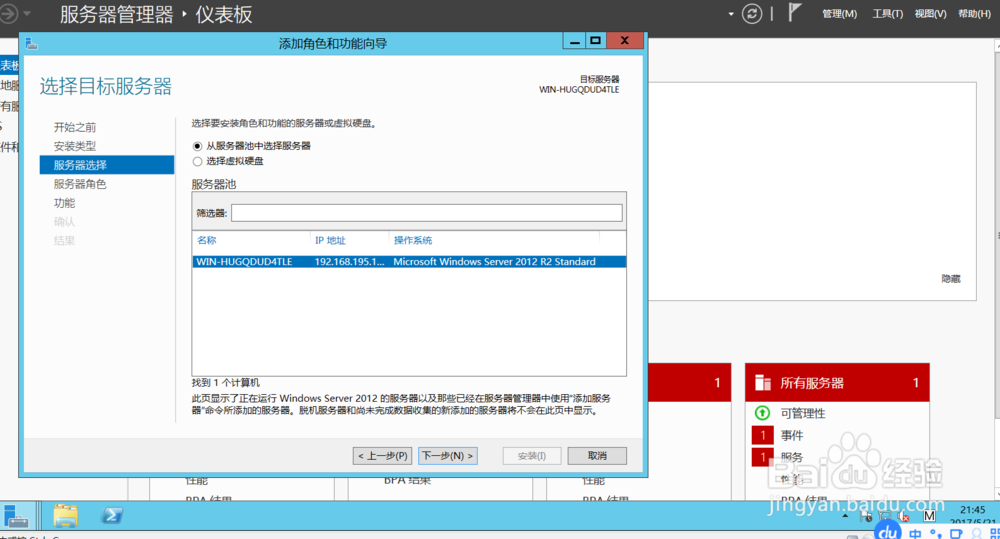This screenshot has height=539, width=1000.
Task: Select 'choose server from server pool' radio
Action: point(198,146)
